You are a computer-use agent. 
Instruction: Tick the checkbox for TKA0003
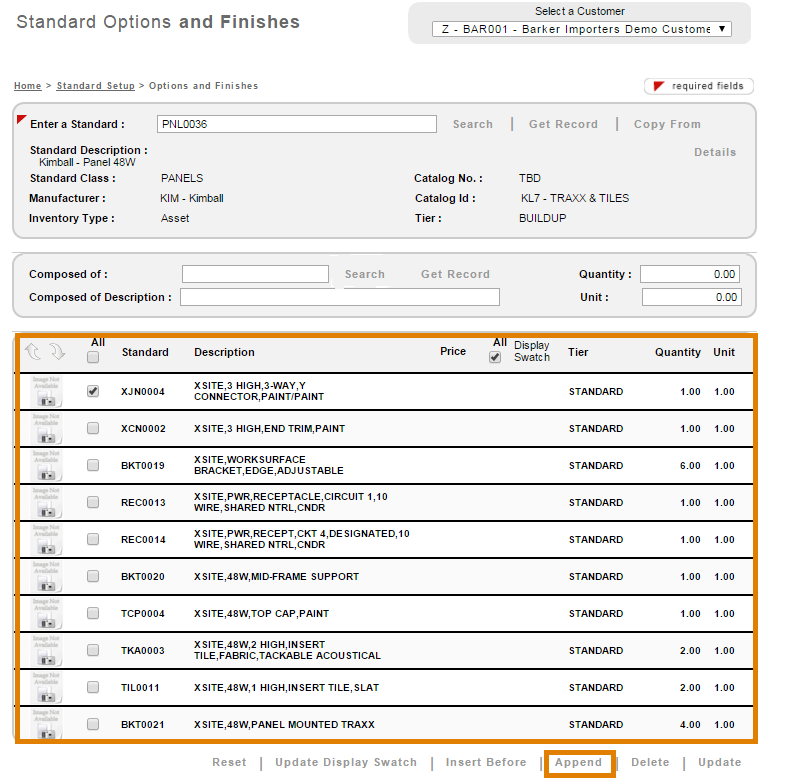point(93,651)
